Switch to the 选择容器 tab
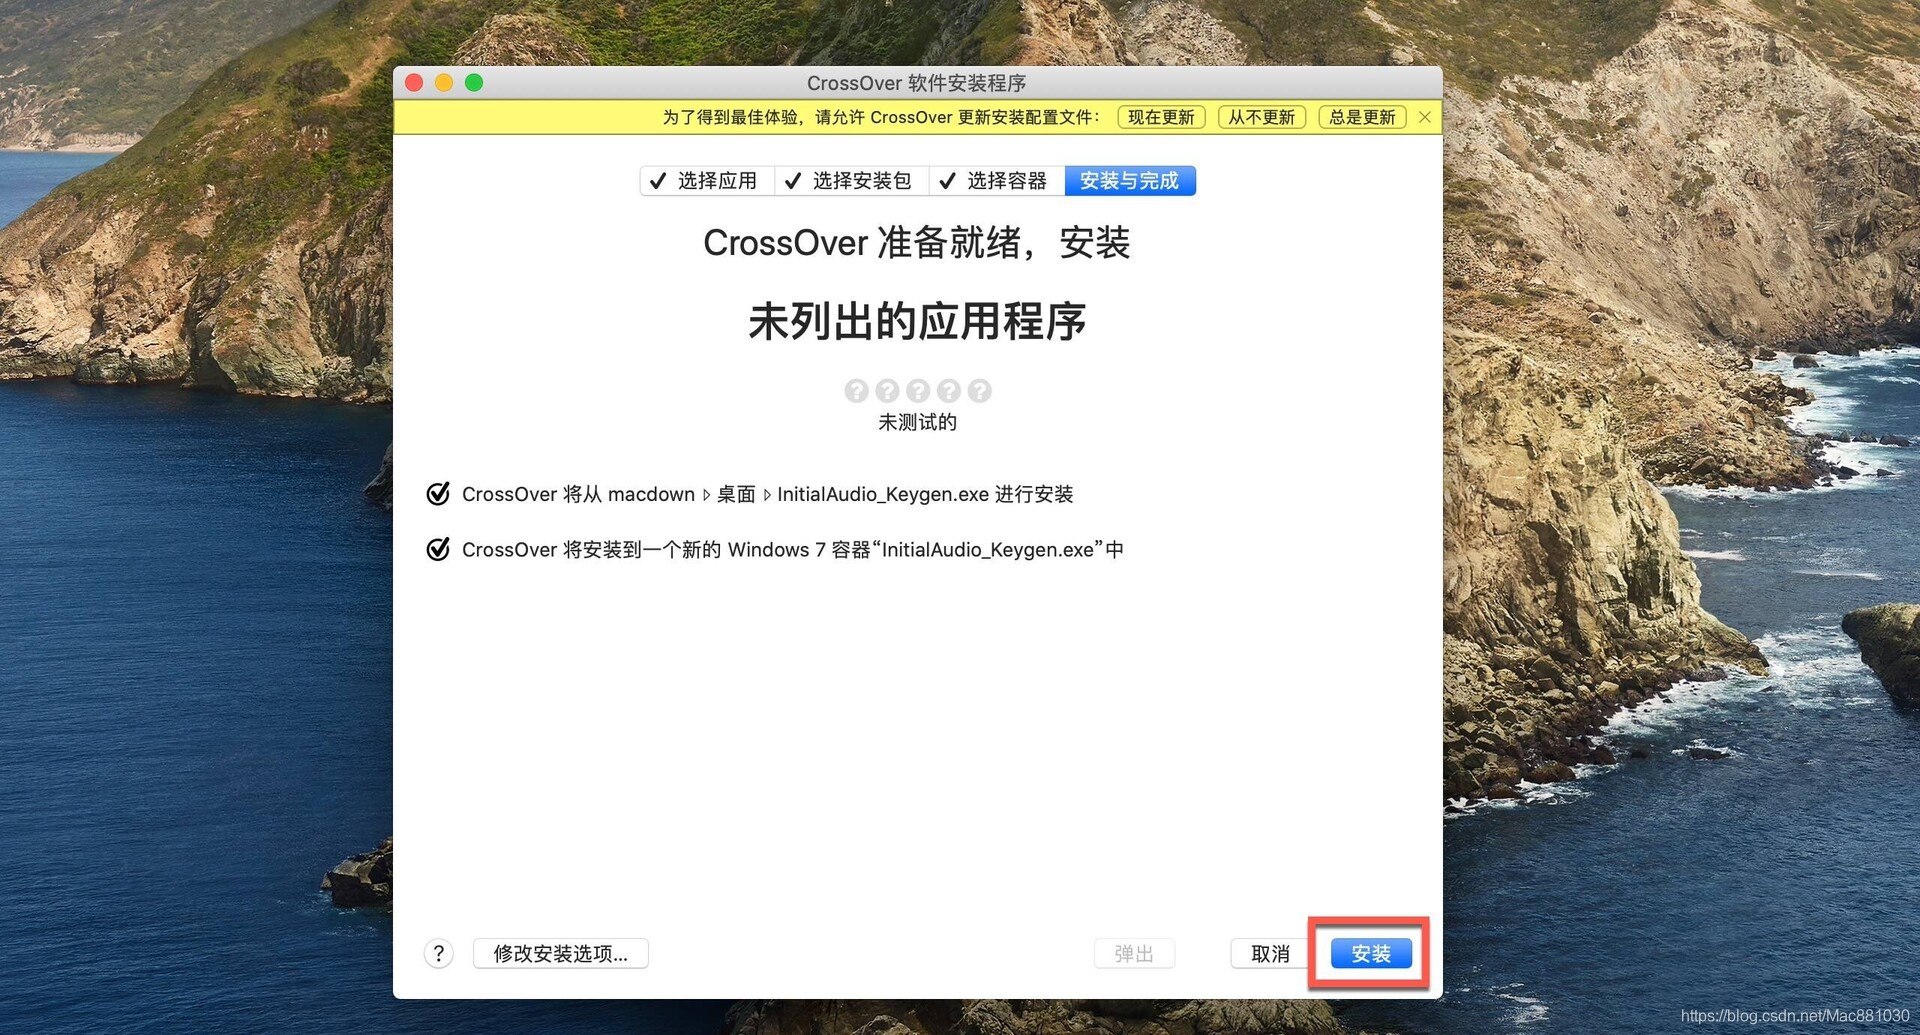Viewport: 1920px width, 1035px height. click(997, 181)
